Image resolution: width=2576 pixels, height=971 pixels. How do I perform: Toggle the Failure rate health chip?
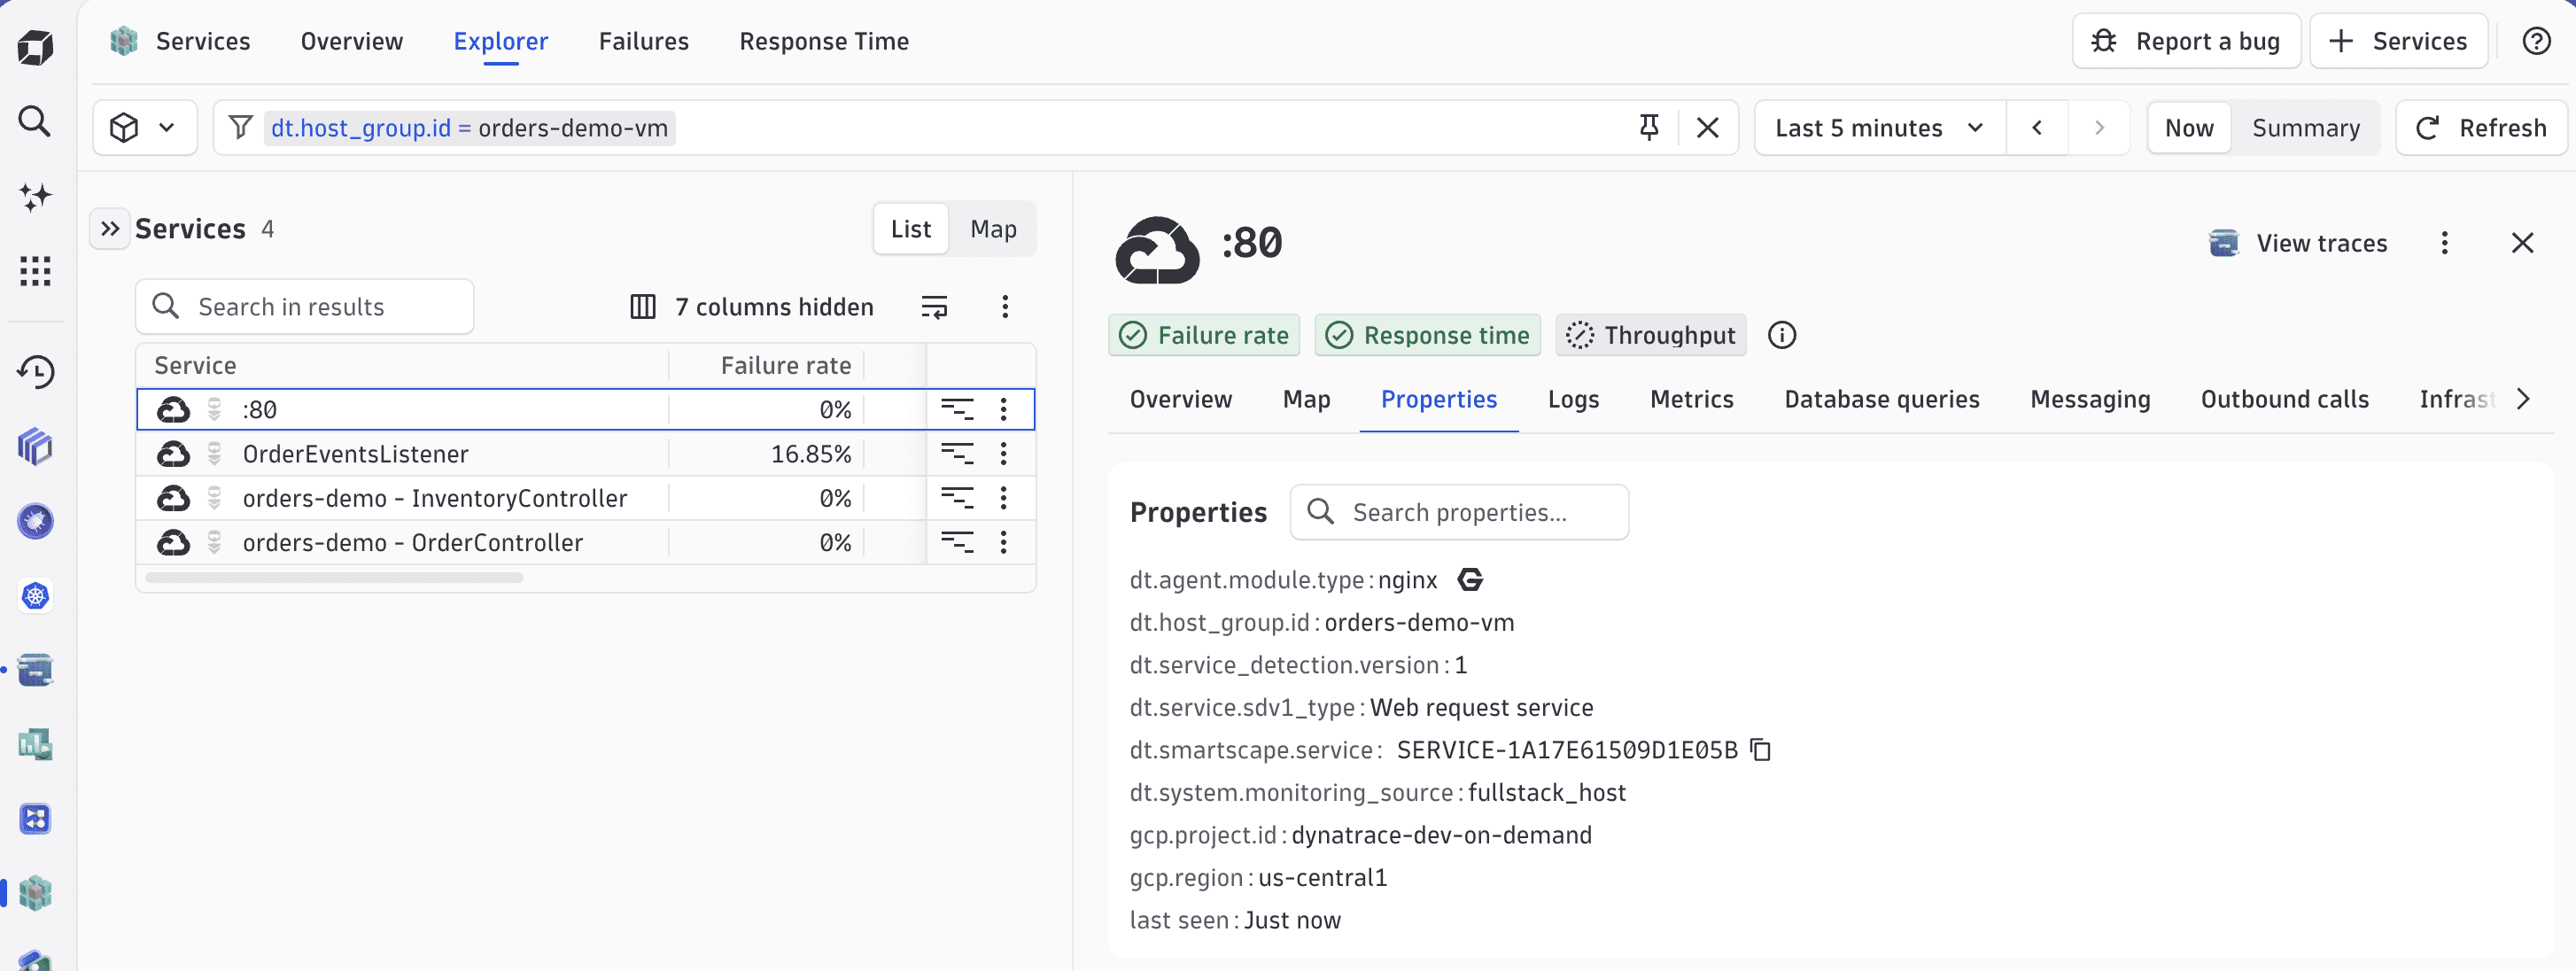click(1203, 335)
